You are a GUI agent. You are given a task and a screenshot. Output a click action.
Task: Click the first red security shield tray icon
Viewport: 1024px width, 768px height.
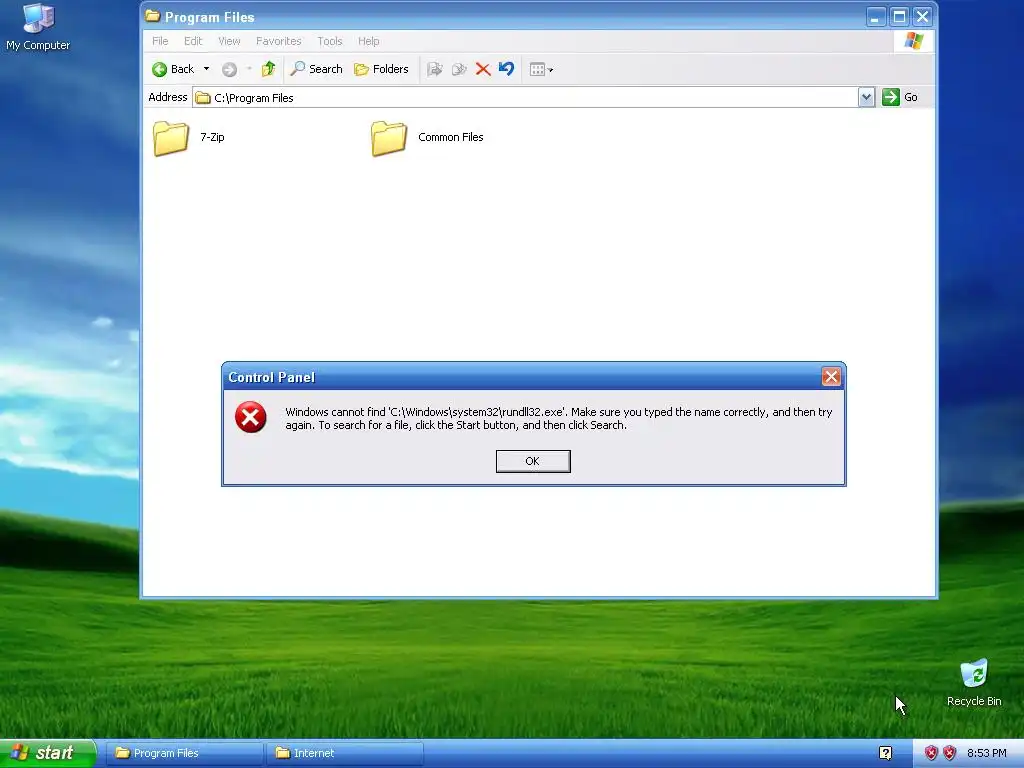click(931, 753)
